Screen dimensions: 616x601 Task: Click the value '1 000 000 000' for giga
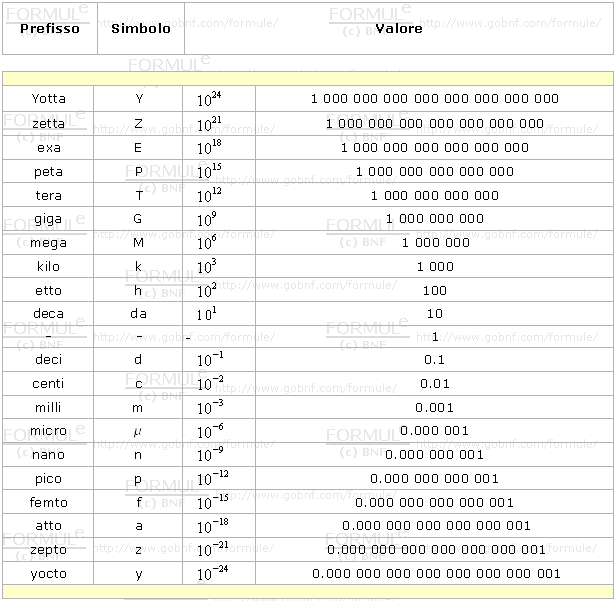(x=434, y=219)
